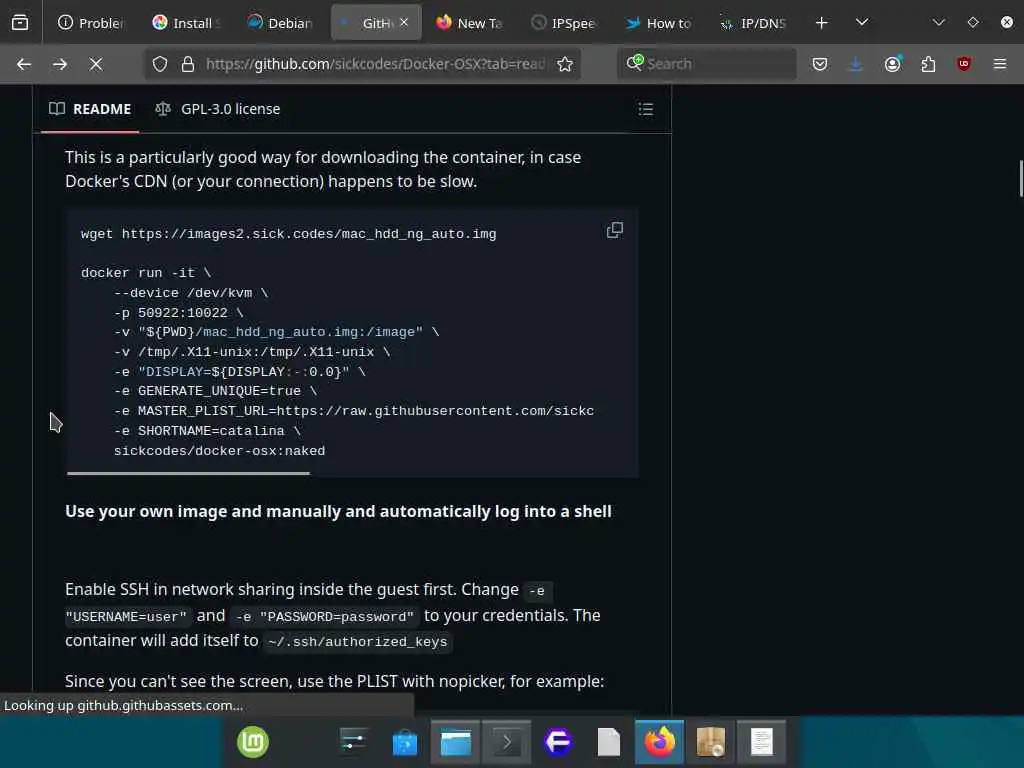Show downloads panel
Image resolution: width=1024 pixels, height=768 pixels.
point(856,64)
